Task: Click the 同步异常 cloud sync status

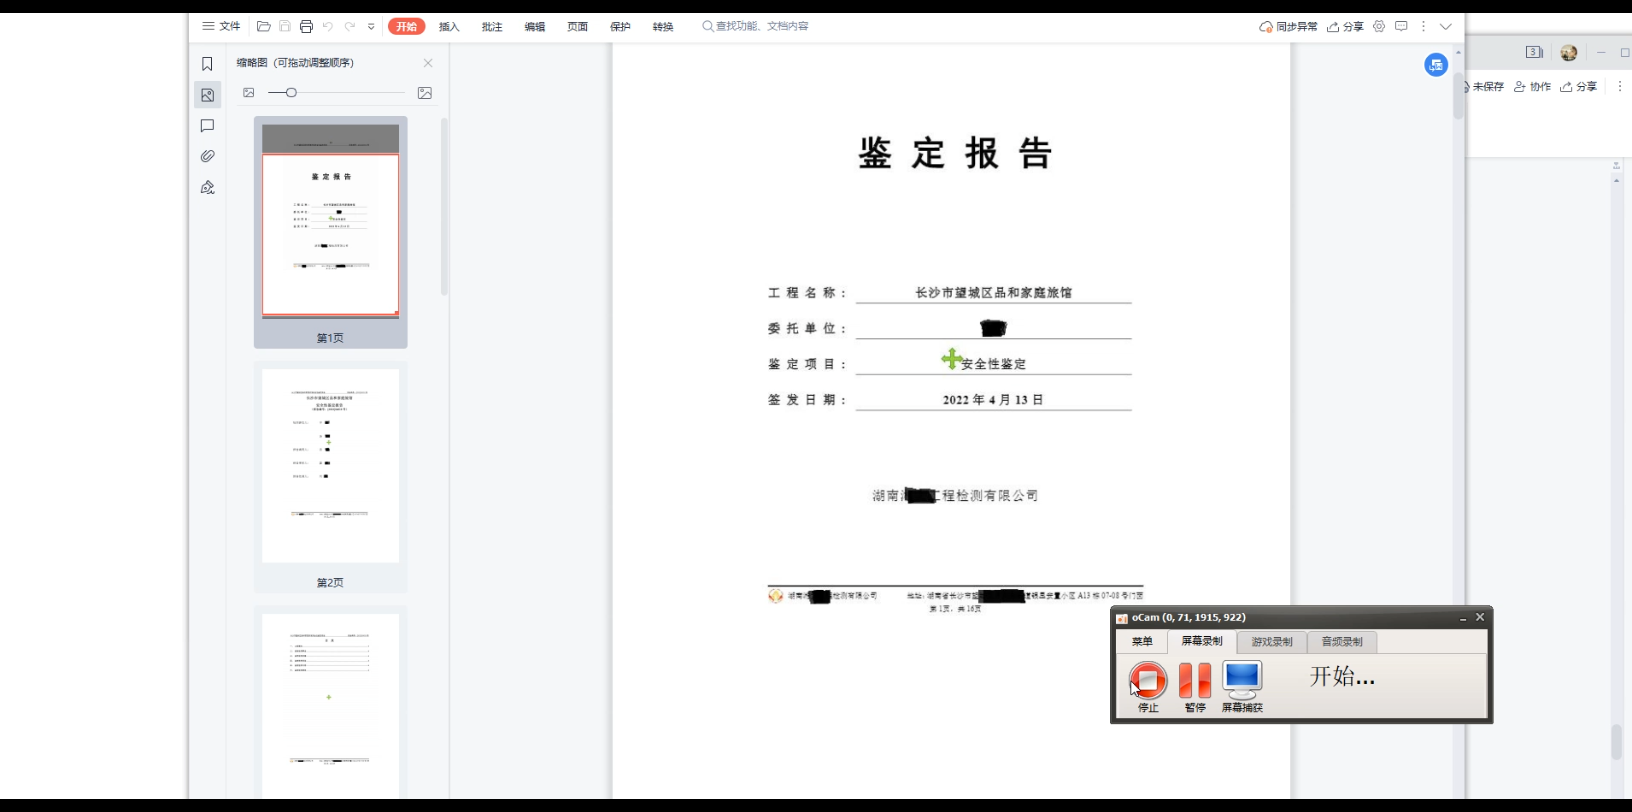Action: pos(1288,27)
